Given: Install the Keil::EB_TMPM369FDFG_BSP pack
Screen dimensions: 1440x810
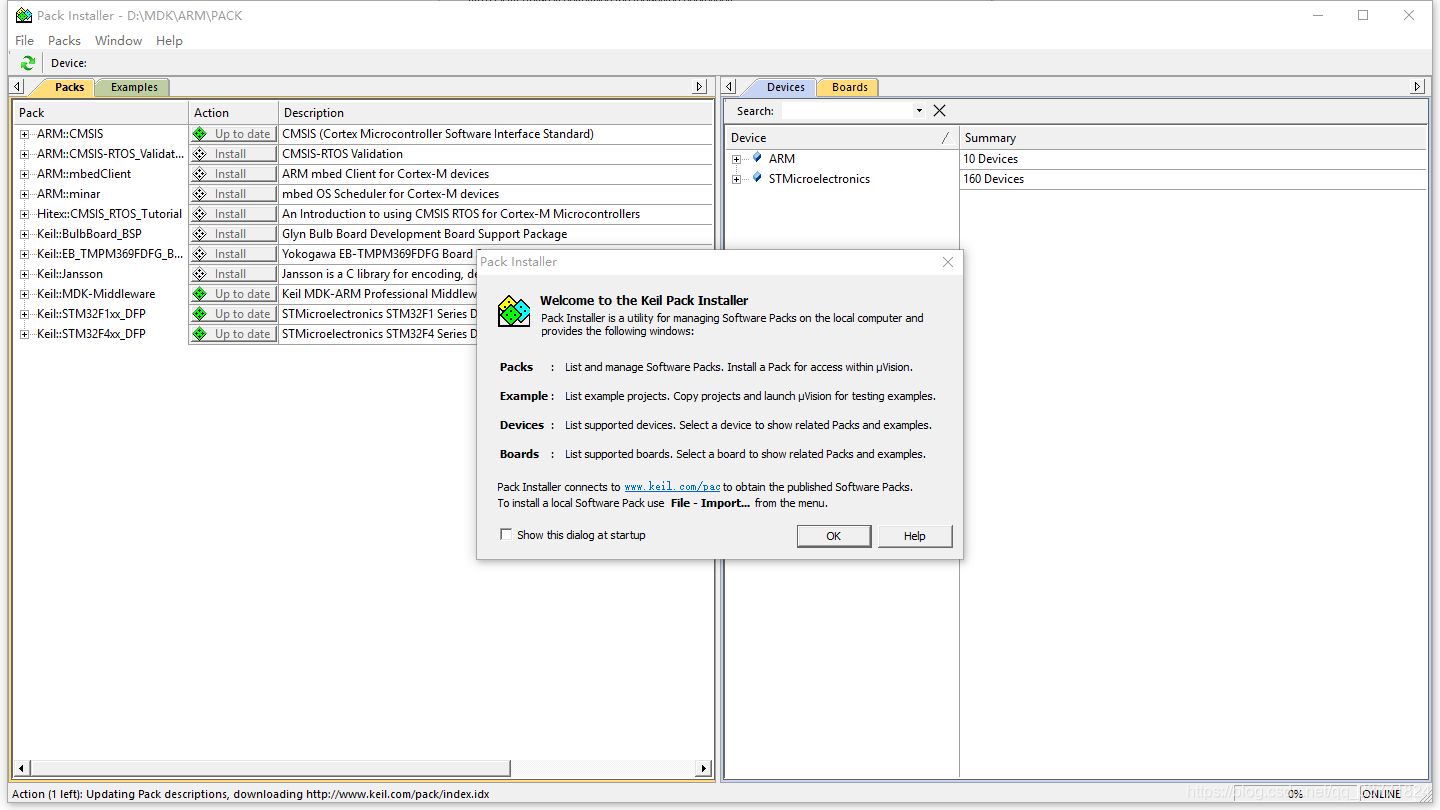Looking at the screenshot, I should click(234, 254).
